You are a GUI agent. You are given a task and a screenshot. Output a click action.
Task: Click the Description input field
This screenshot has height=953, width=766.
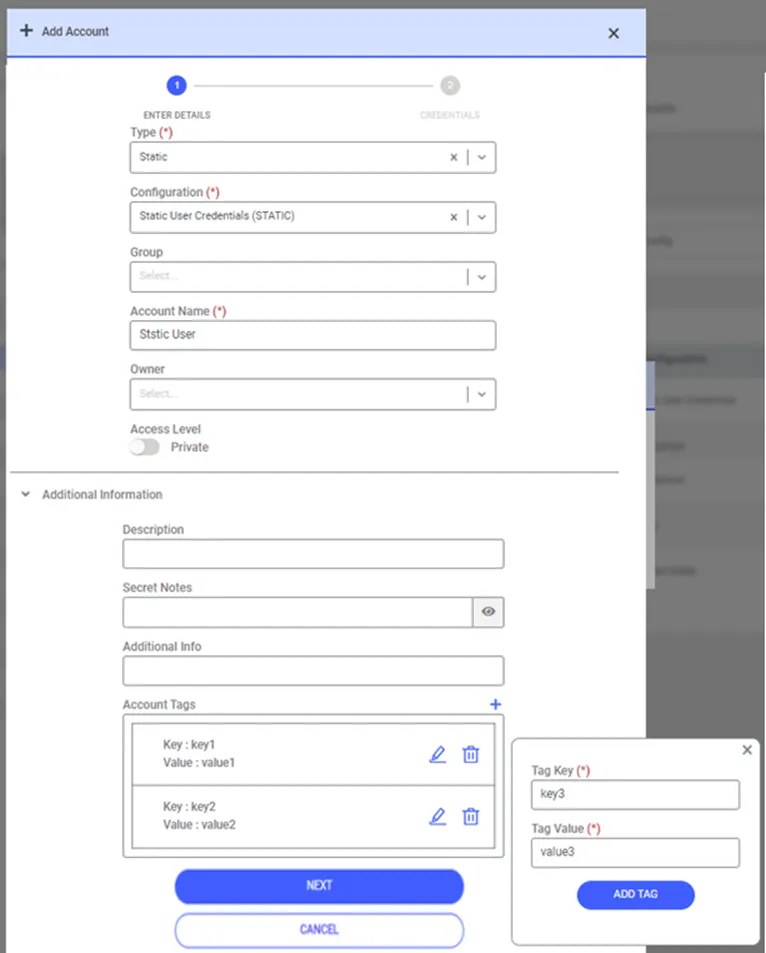313,554
